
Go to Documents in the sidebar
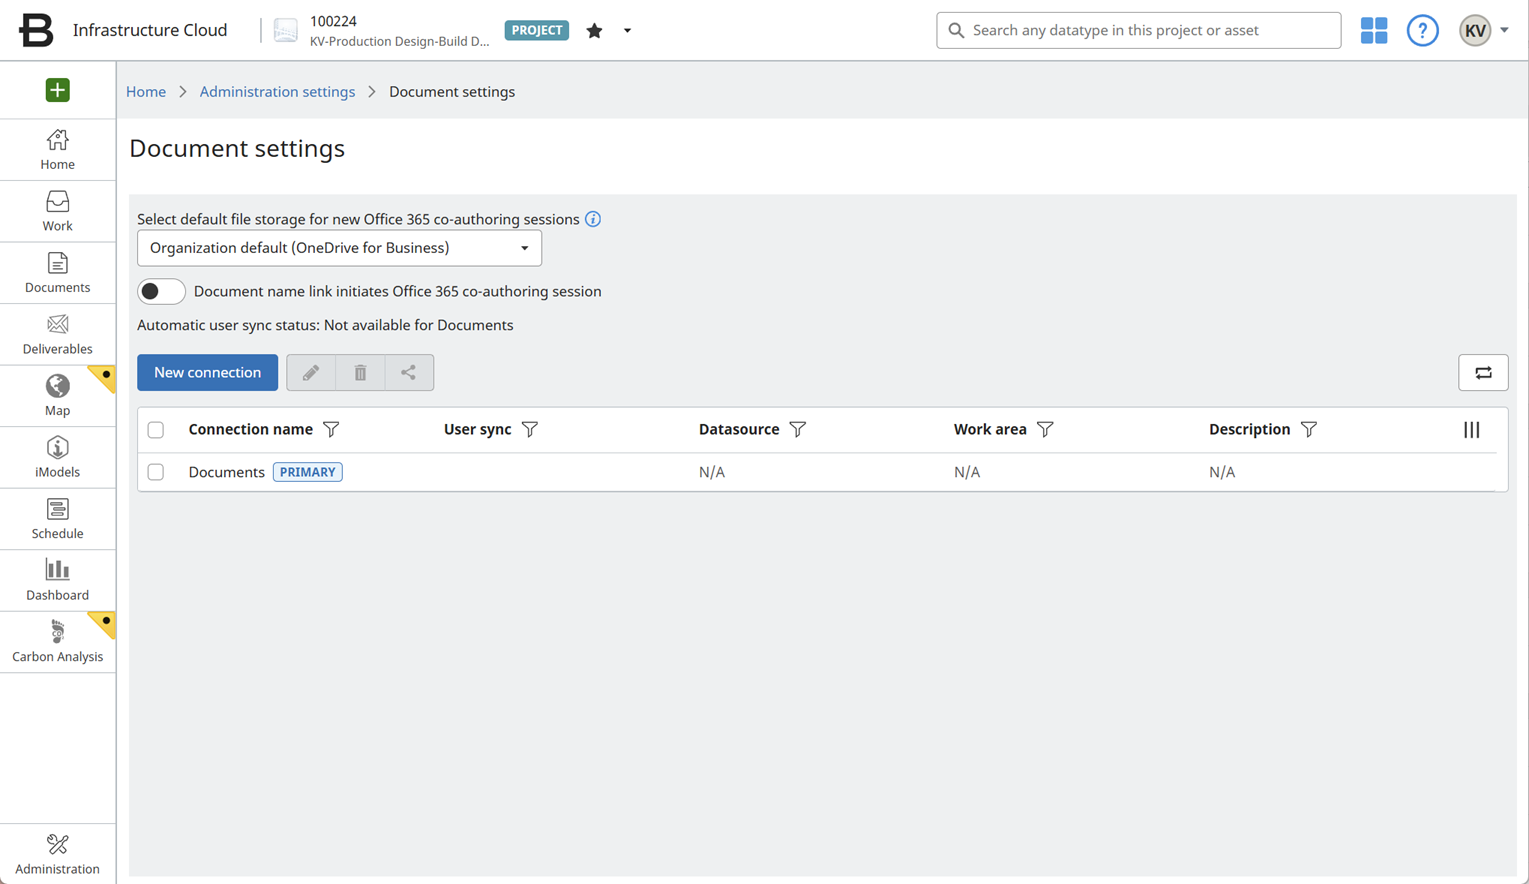tap(58, 273)
